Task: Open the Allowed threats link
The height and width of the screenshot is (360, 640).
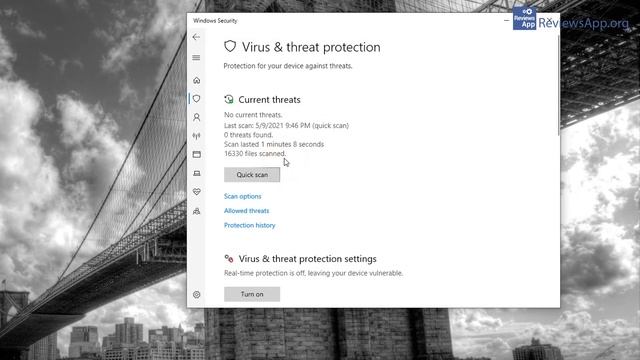Action: pos(247,211)
